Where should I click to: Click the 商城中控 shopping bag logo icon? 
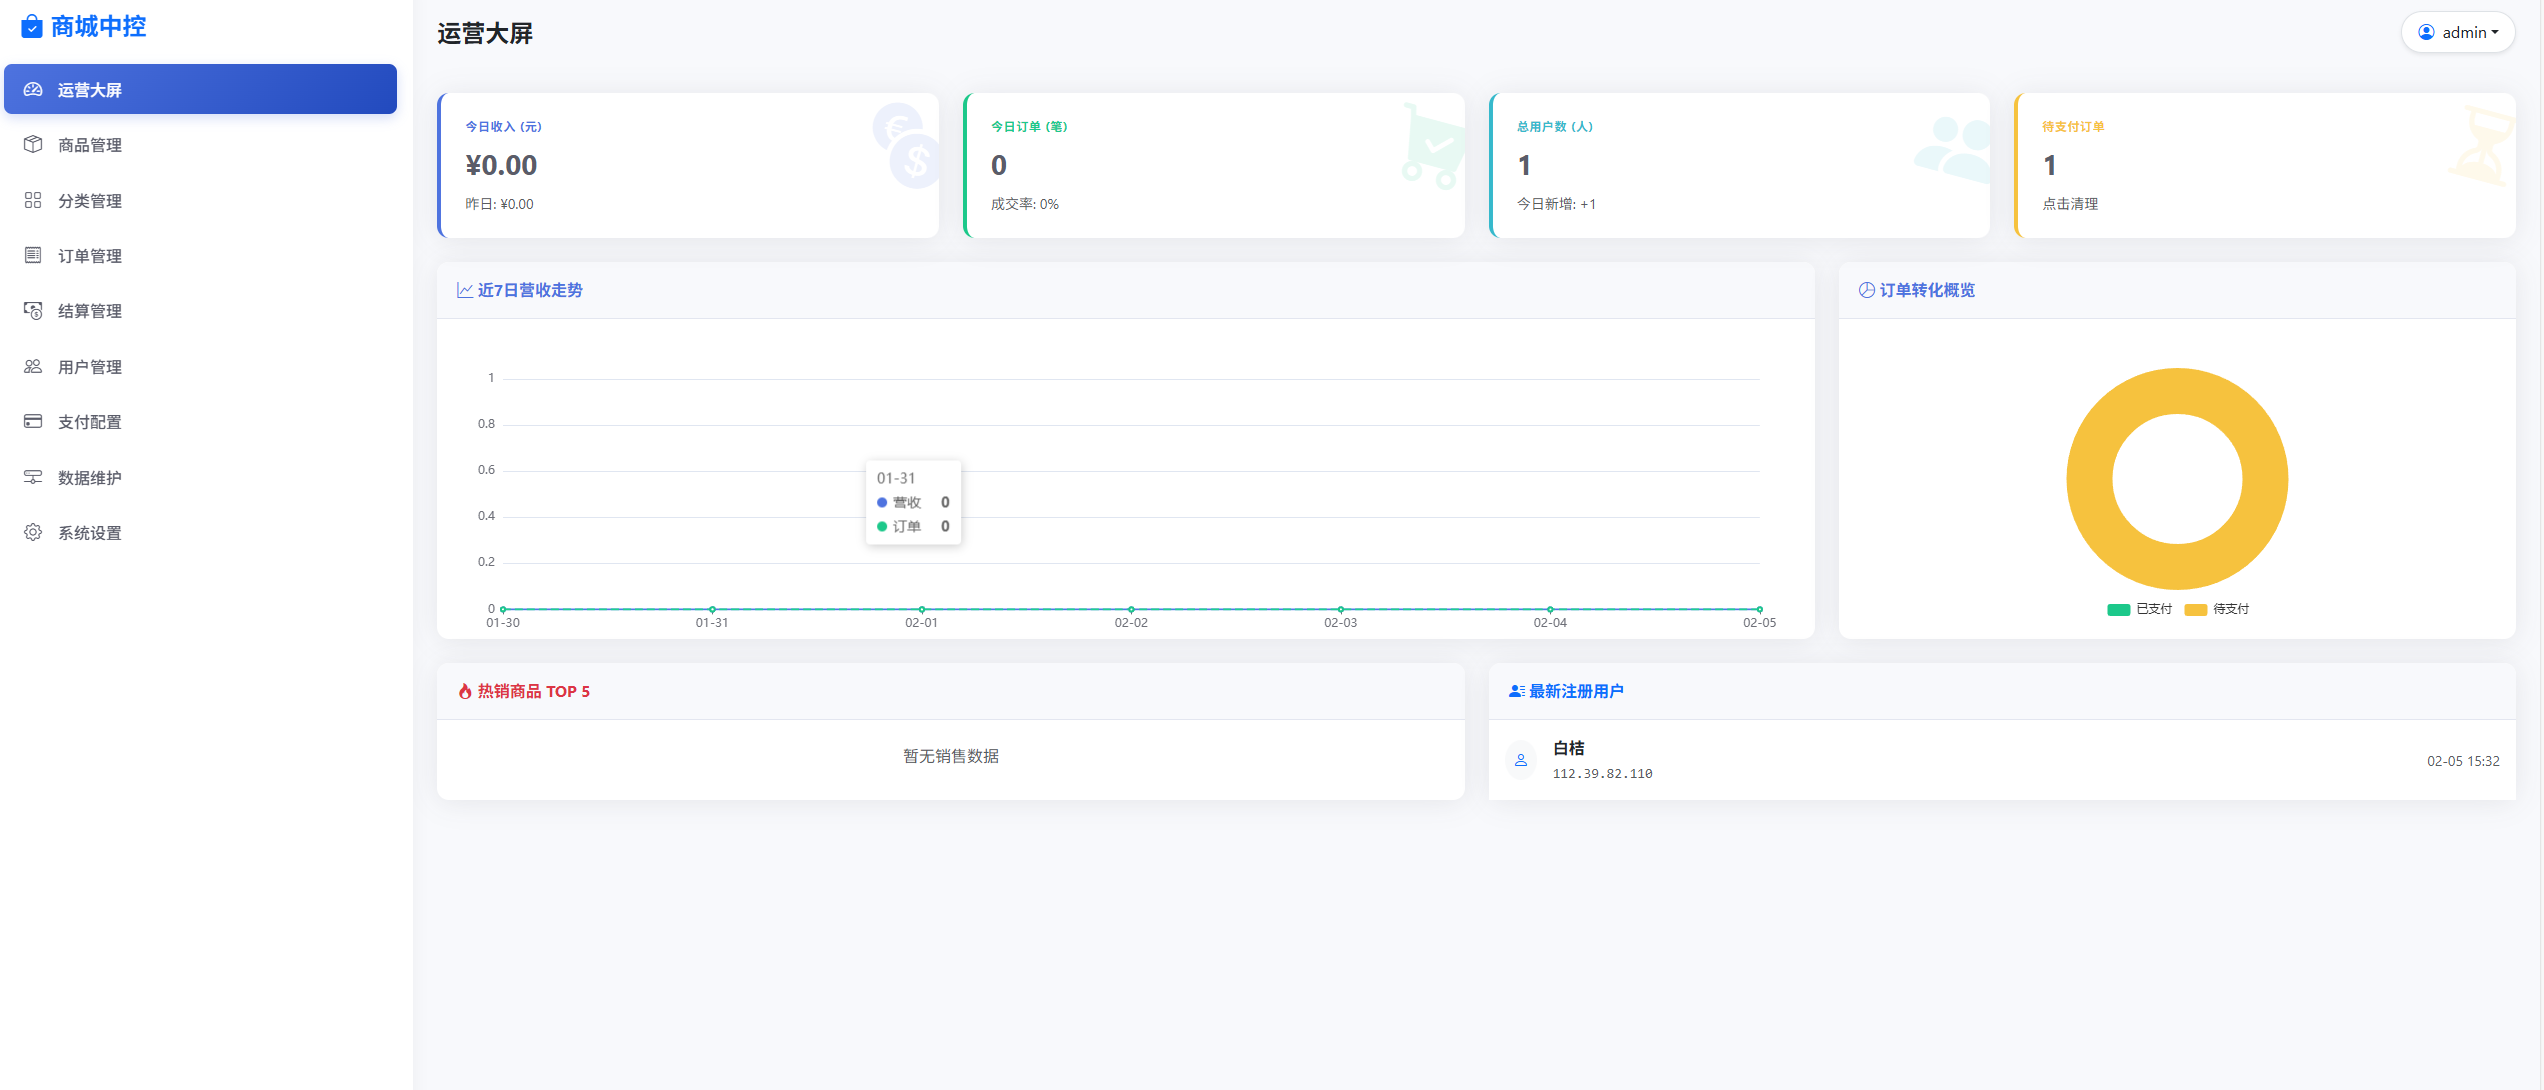[32, 27]
